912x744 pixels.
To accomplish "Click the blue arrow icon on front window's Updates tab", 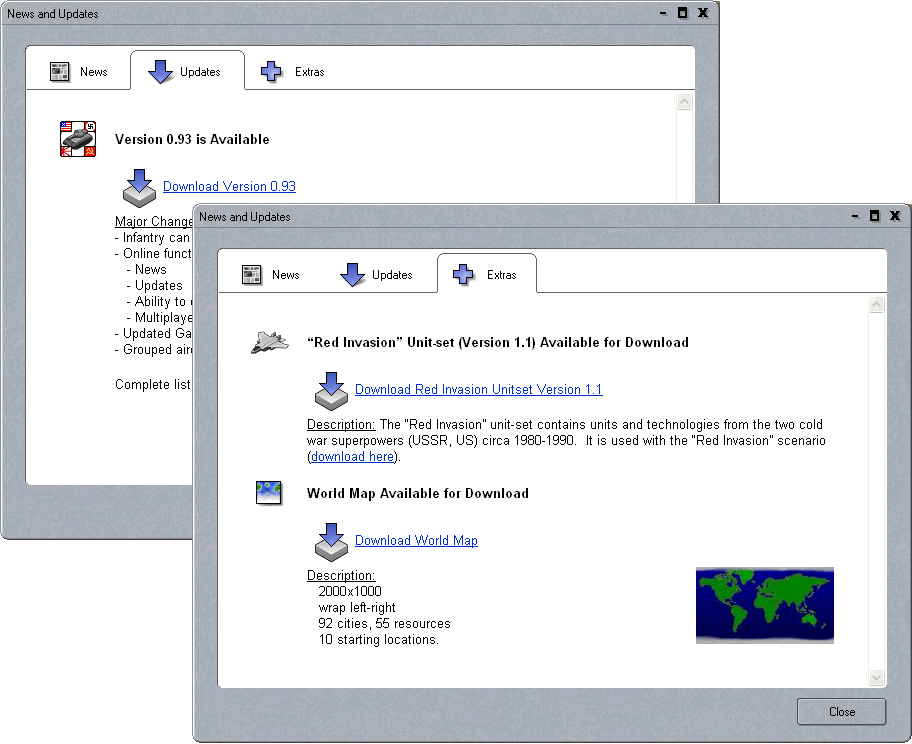I will coord(352,275).
